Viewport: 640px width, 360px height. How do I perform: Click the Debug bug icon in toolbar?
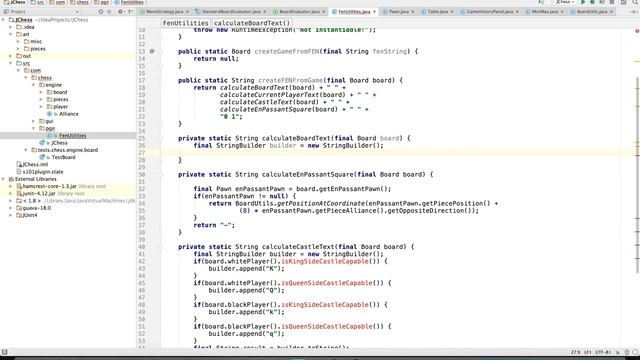click(x=592, y=2)
